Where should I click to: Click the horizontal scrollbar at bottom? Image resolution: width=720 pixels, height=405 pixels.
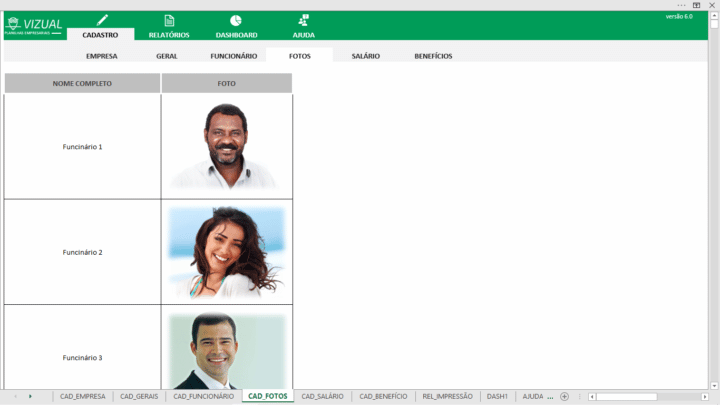640,396
